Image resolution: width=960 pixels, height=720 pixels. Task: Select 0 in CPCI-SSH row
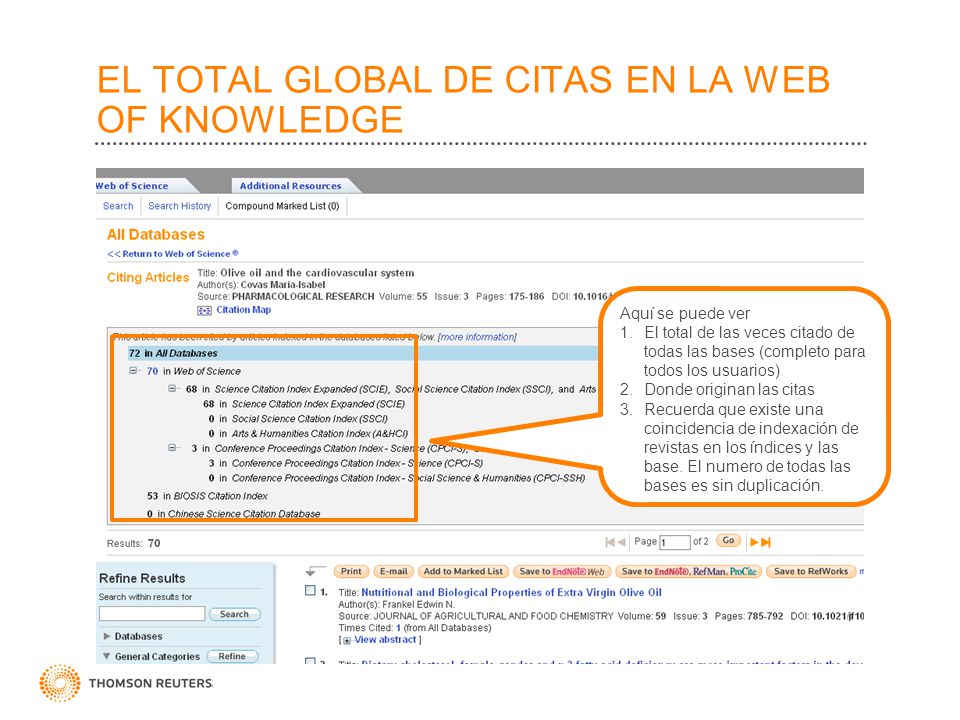tap(397, 478)
